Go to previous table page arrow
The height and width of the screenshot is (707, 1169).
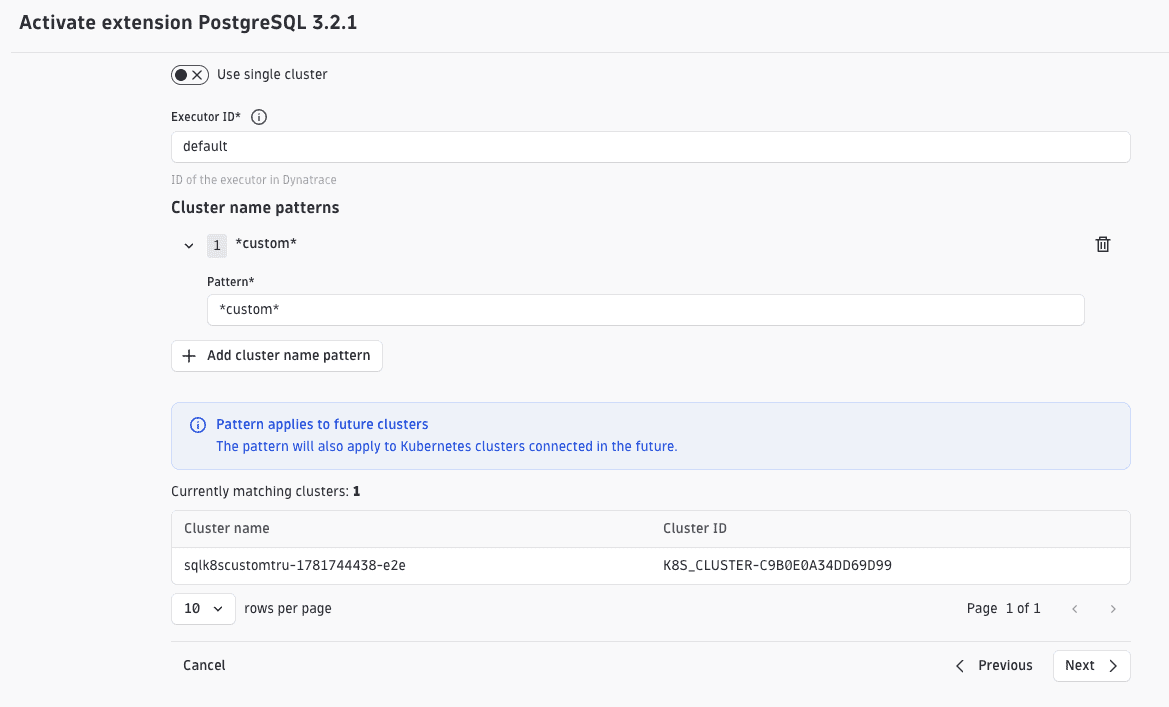click(x=1074, y=609)
